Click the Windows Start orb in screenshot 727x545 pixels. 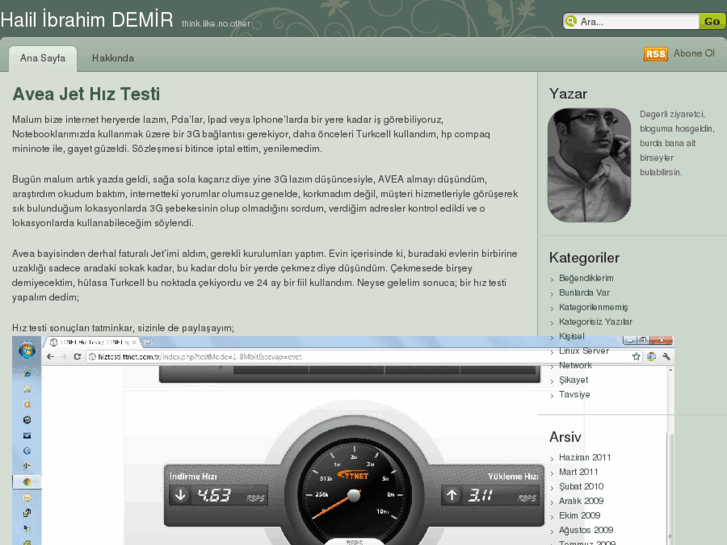click(25, 351)
